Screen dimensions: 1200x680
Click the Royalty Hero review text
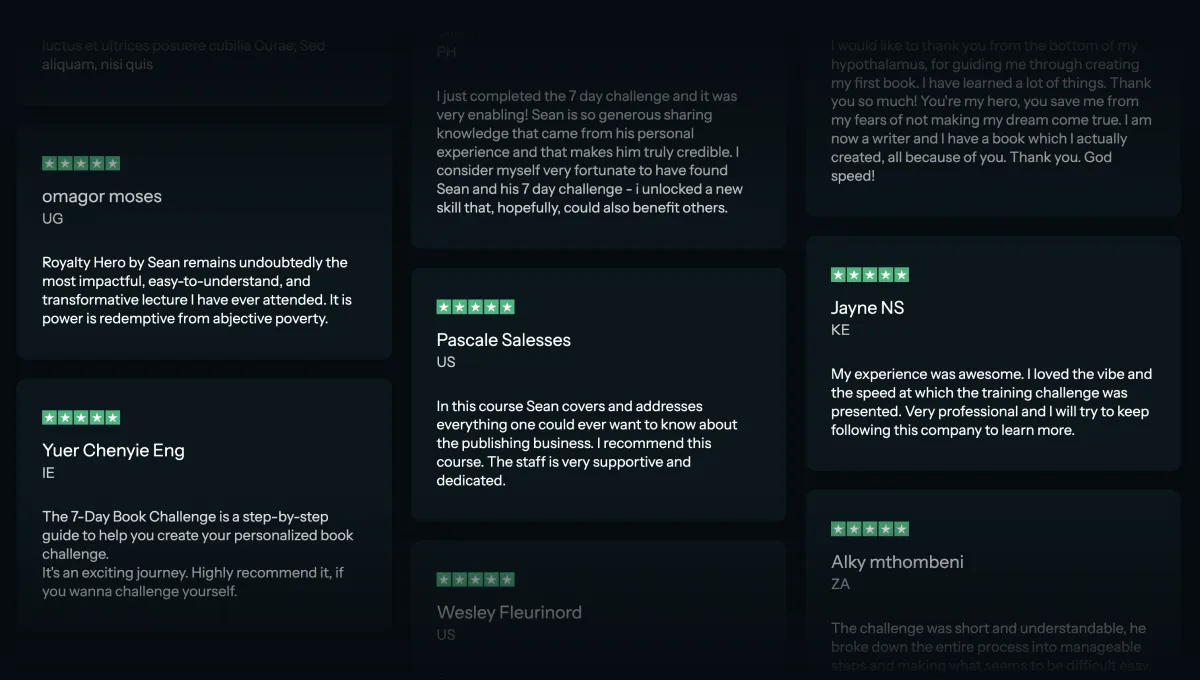pos(197,291)
